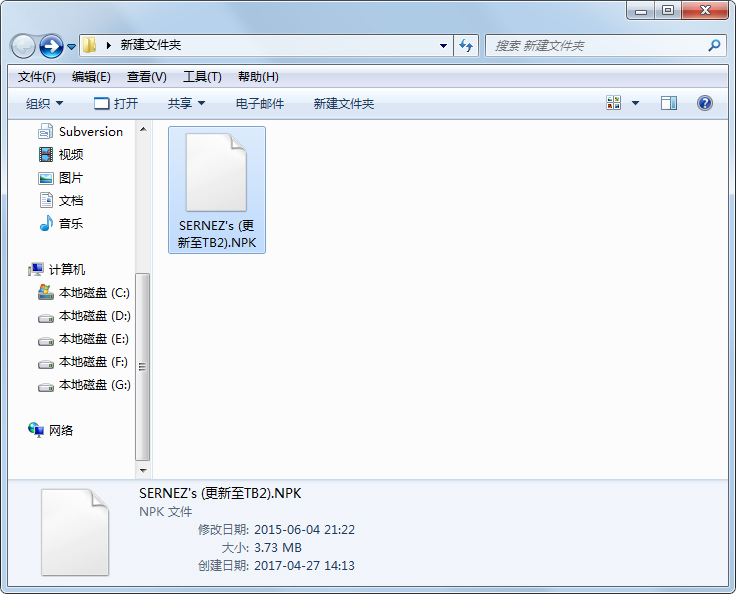
Task: Toggle the preview pane icon
Action: click(x=669, y=103)
